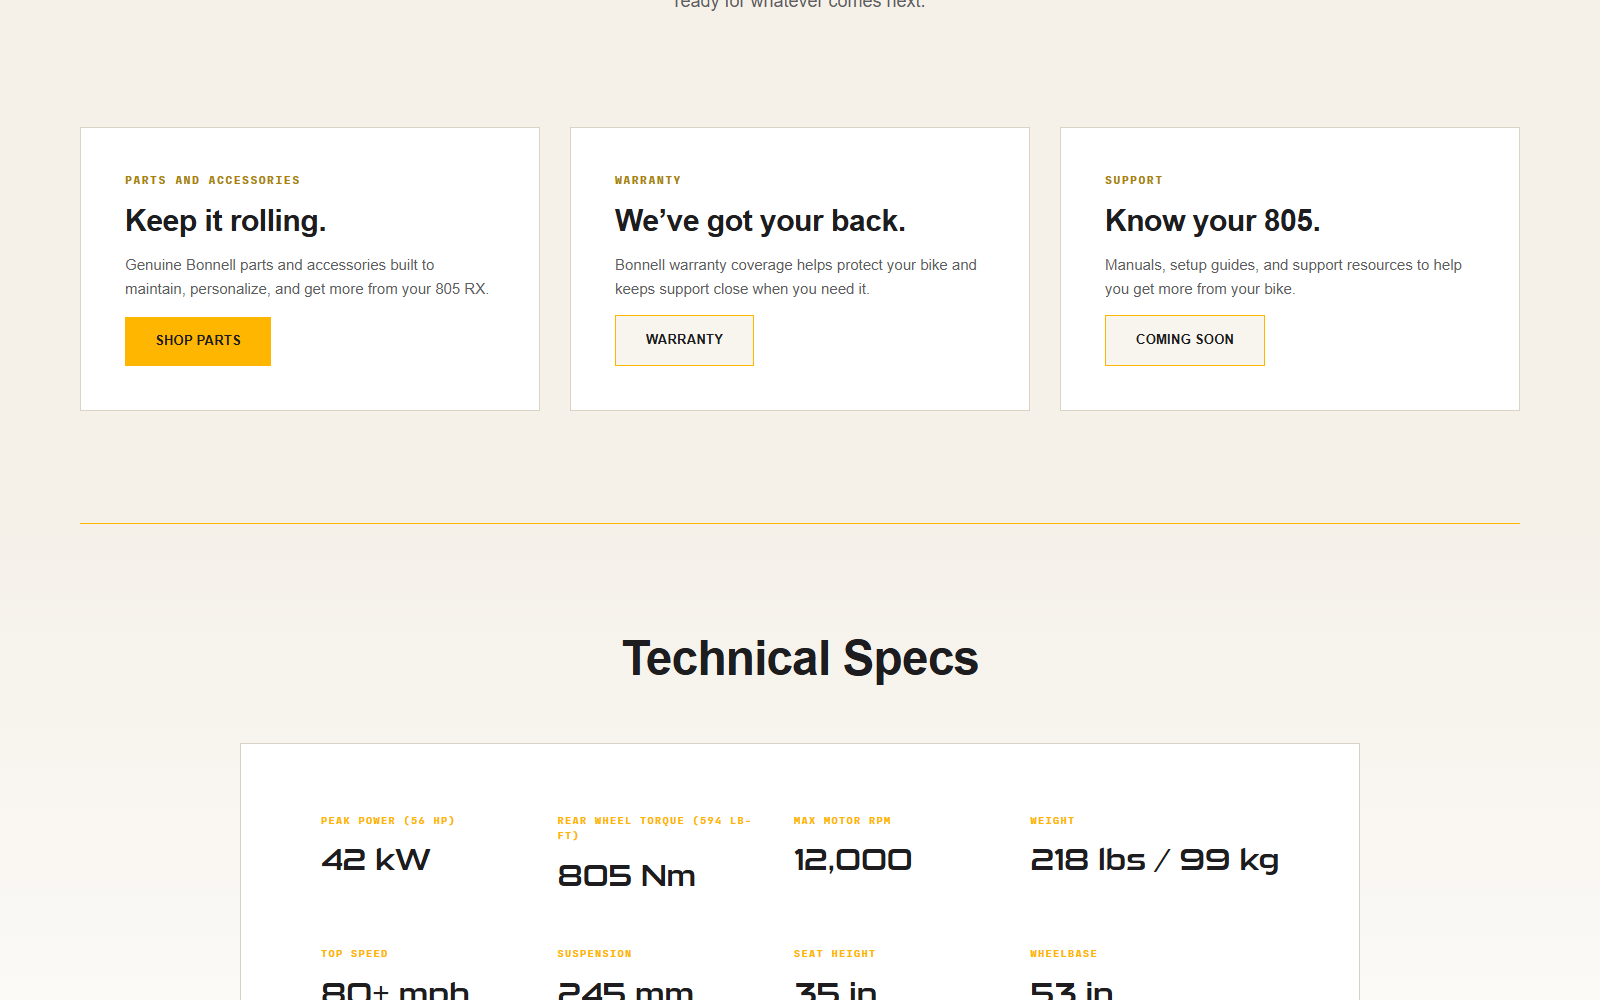Click the SEAT HEIGHT label
This screenshot has width=1600, height=1000.
[835, 954]
